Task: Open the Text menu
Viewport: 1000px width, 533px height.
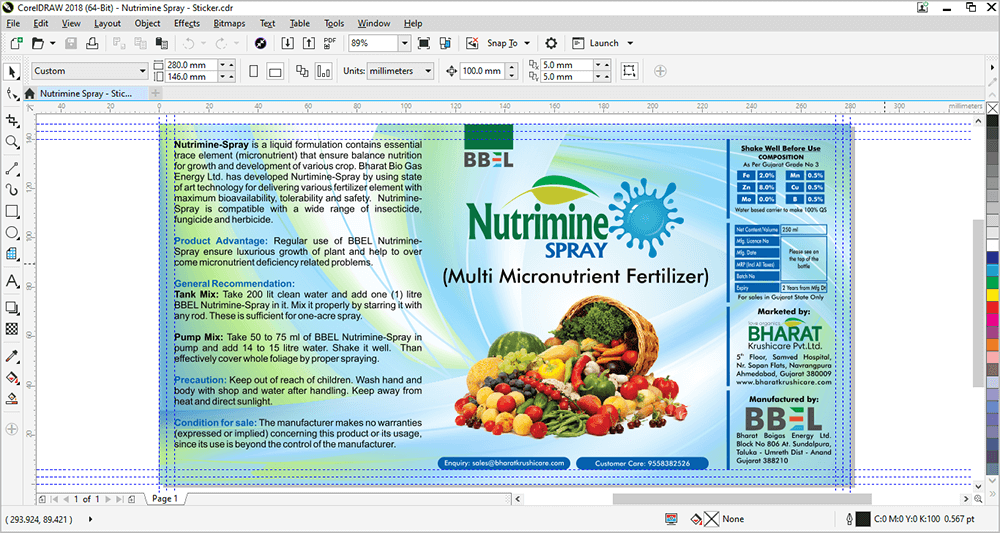Action: pyautogui.click(x=267, y=24)
